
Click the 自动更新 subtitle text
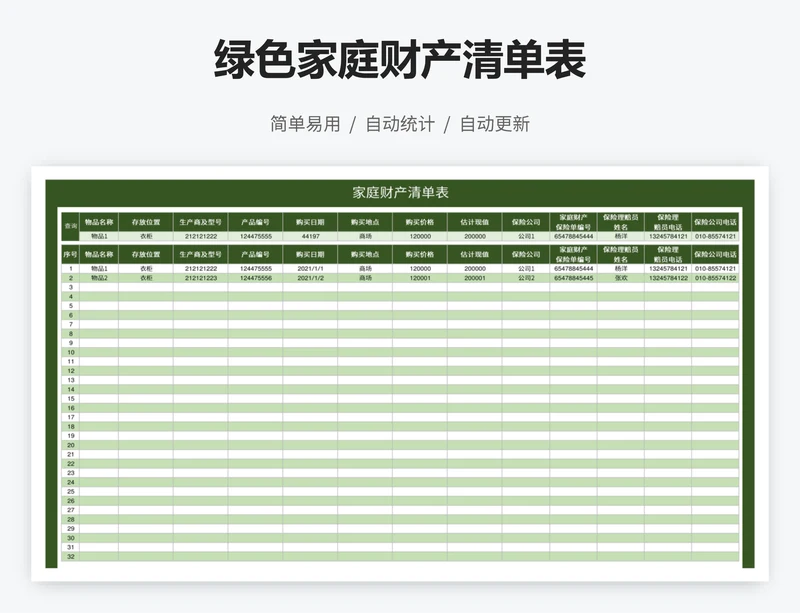click(495, 124)
